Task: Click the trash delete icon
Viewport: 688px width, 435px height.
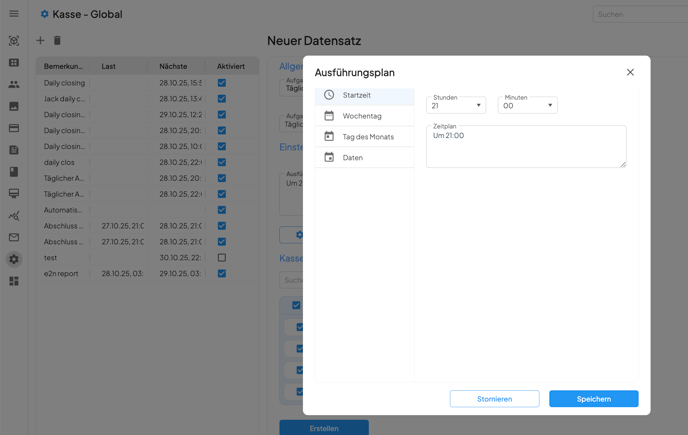Action: (x=57, y=41)
